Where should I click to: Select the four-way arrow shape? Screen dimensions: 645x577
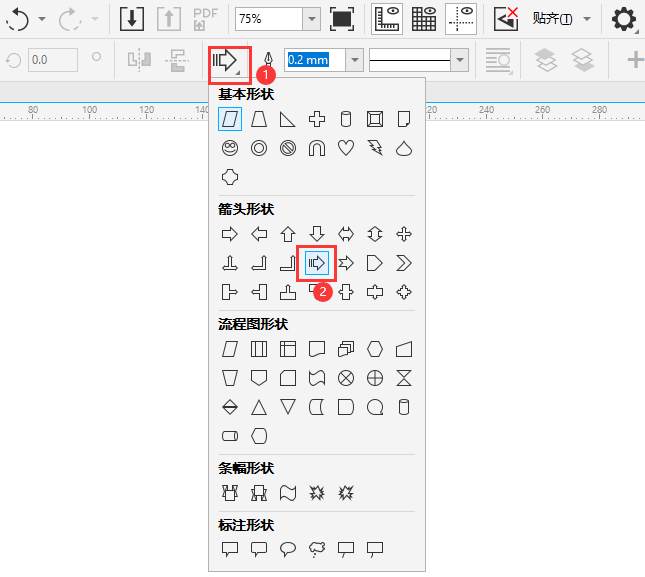pyautogui.click(x=404, y=234)
